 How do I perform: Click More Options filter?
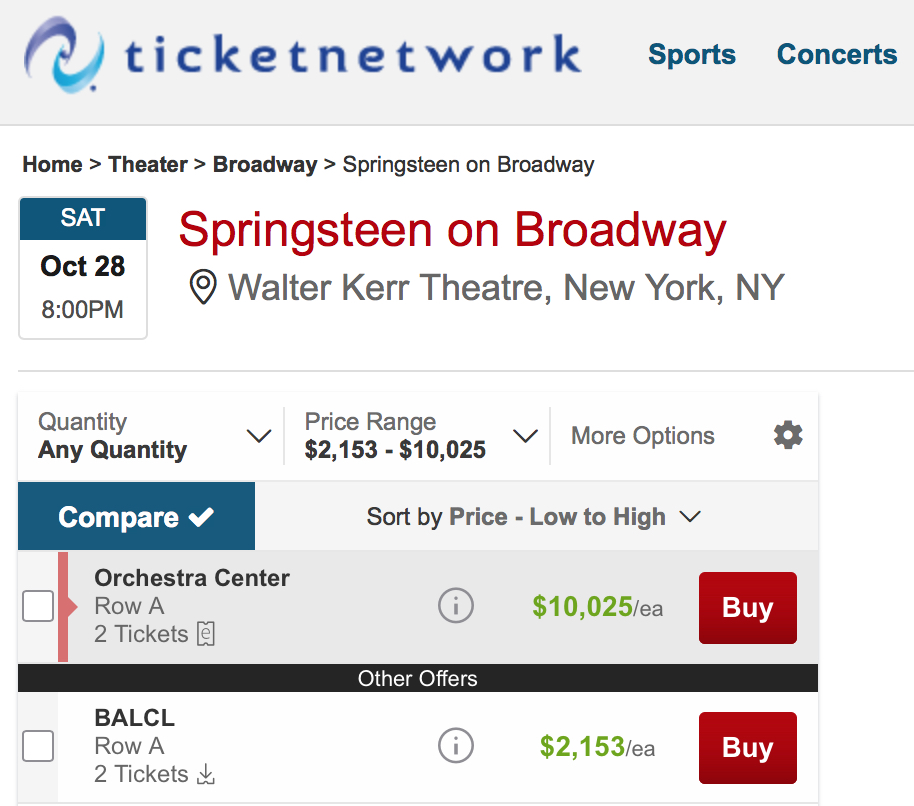[x=642, y=436]
